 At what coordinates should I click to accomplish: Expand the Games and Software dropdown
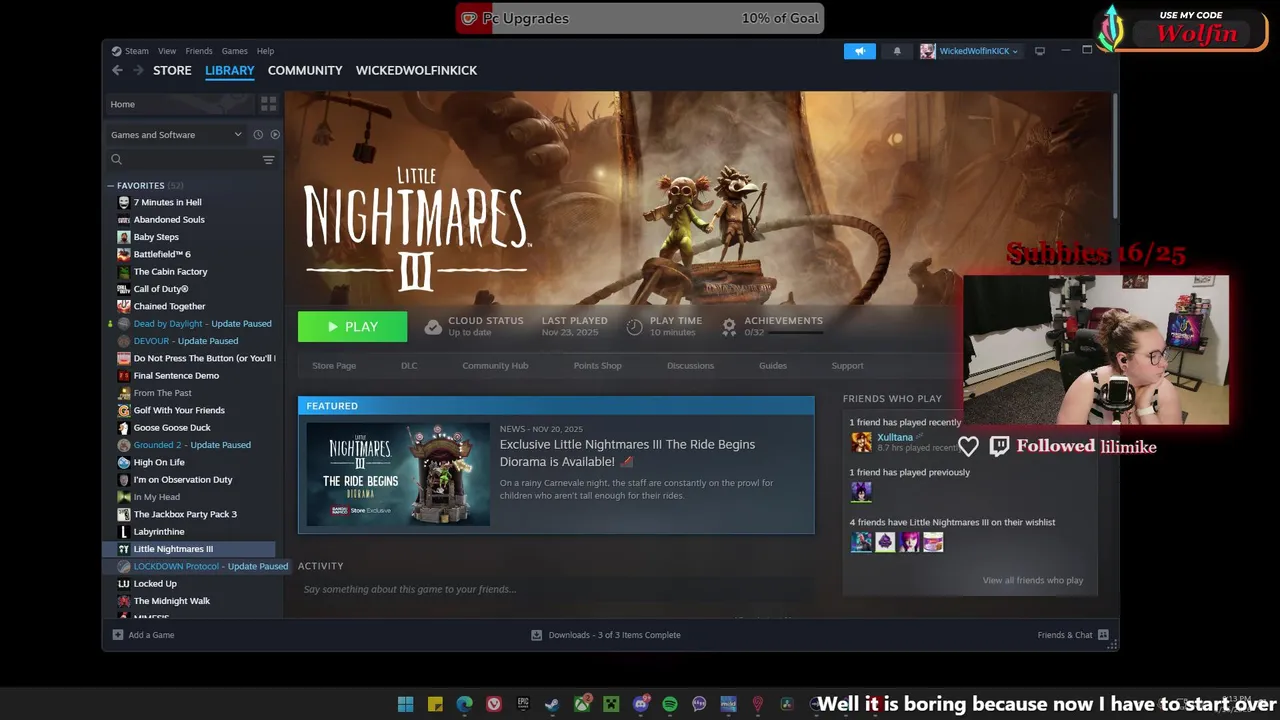coord(177,134)
